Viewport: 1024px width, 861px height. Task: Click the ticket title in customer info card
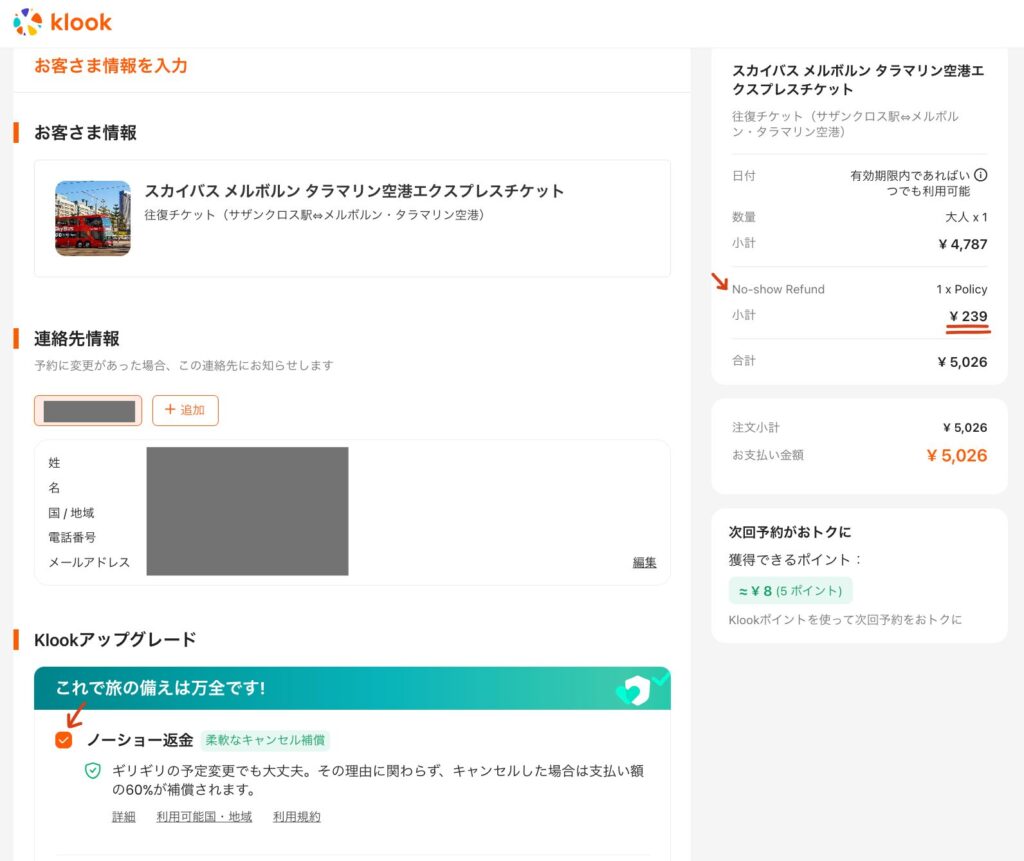(x=354, y=191)
